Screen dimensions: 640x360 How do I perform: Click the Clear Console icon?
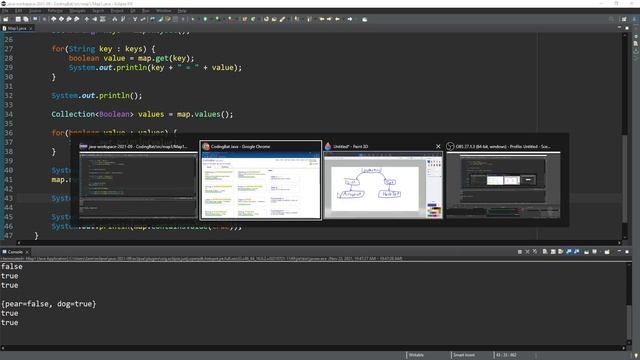(x=545, y=252)
